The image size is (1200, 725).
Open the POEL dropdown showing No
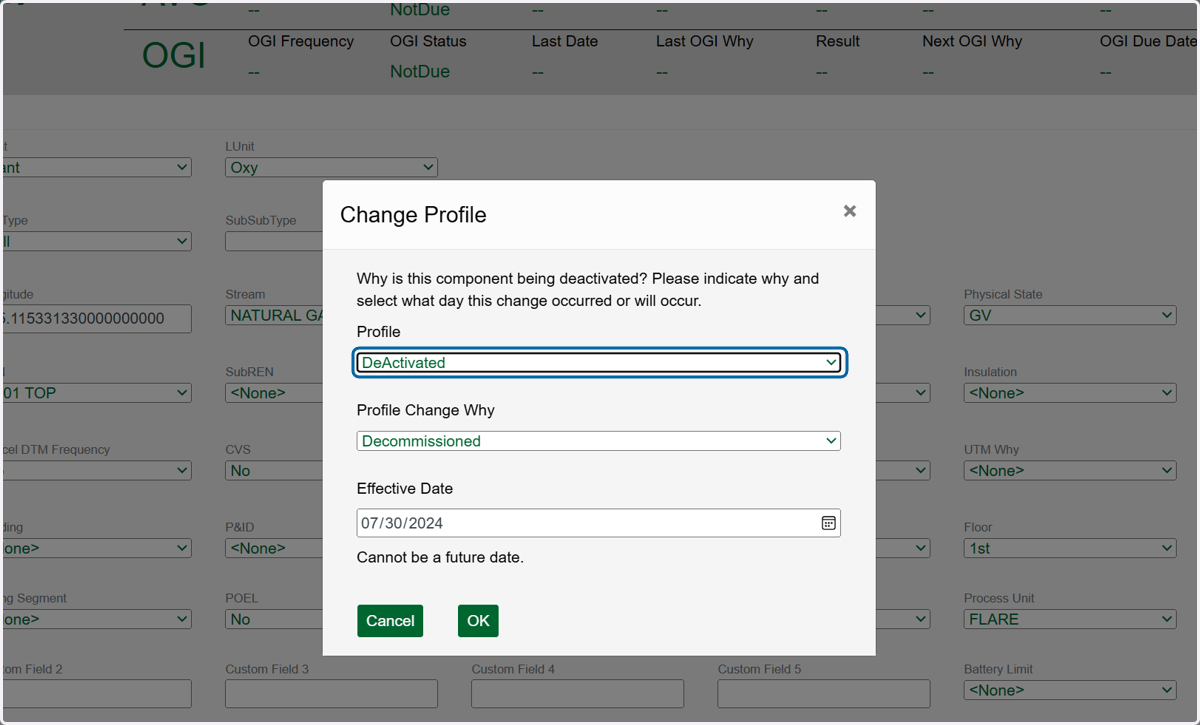tap(274, 619)
